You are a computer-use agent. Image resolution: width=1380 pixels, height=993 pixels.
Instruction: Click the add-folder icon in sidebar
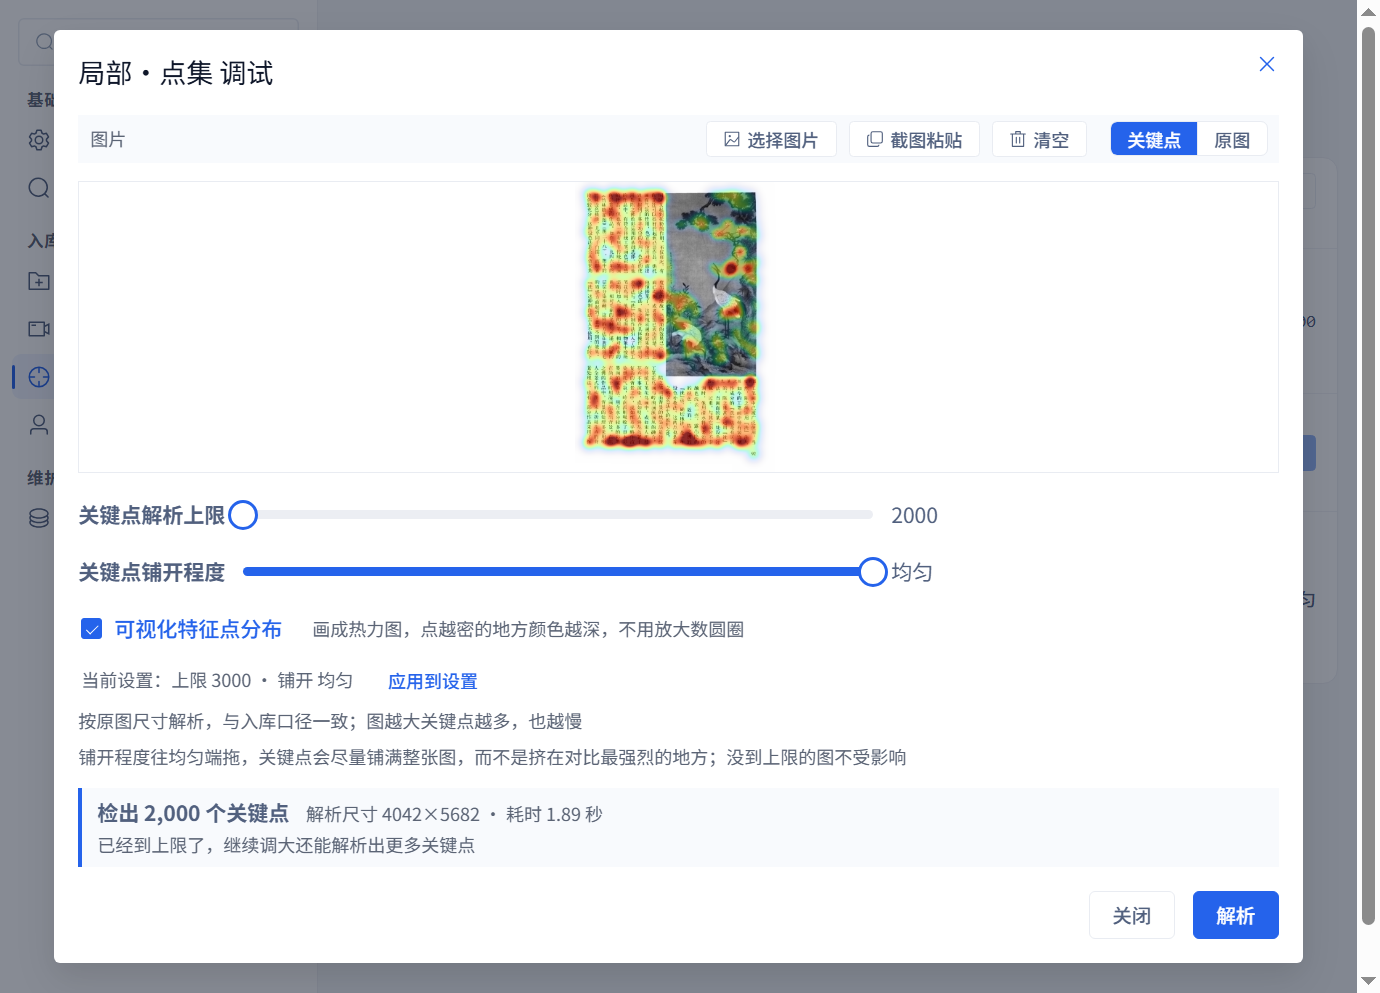click(39, 281)
